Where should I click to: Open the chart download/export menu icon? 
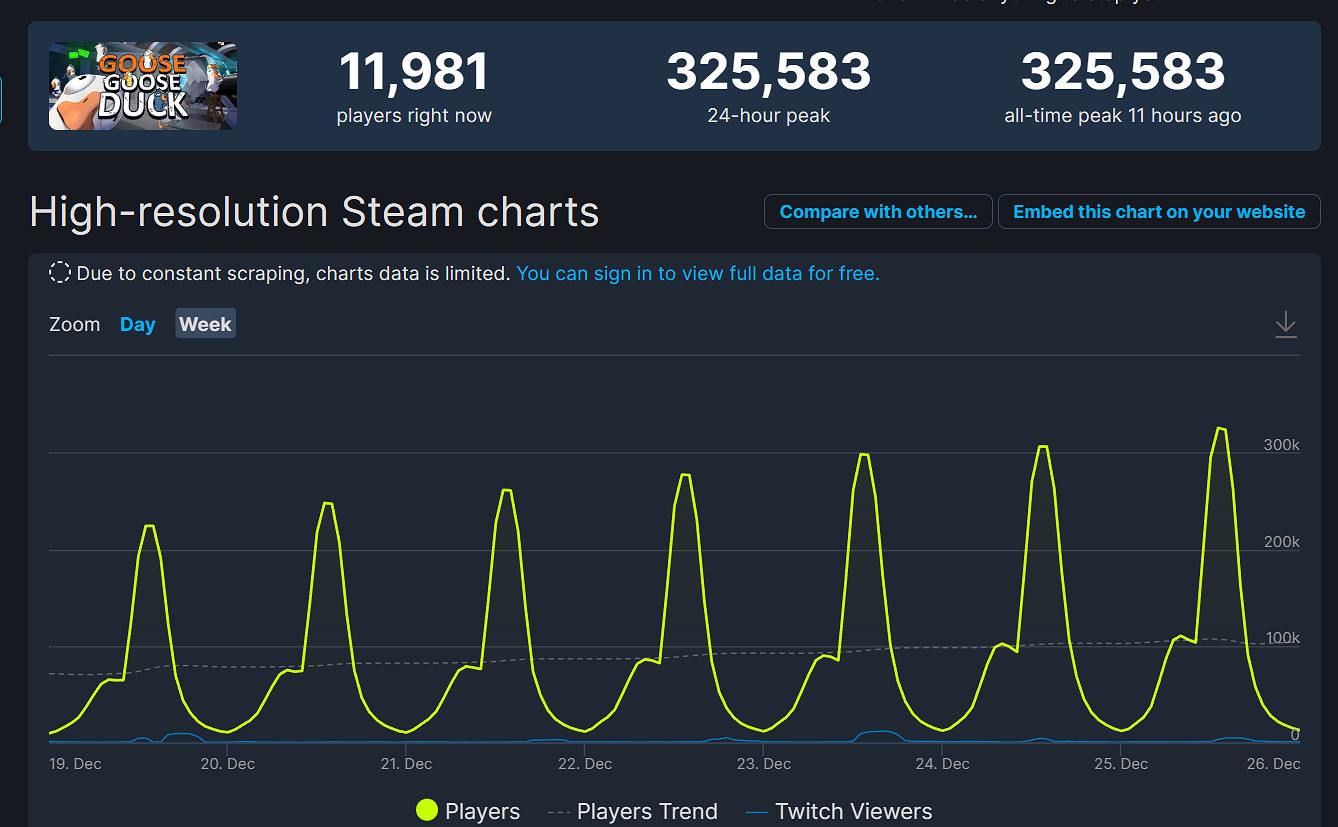[x=1285, y=325]
